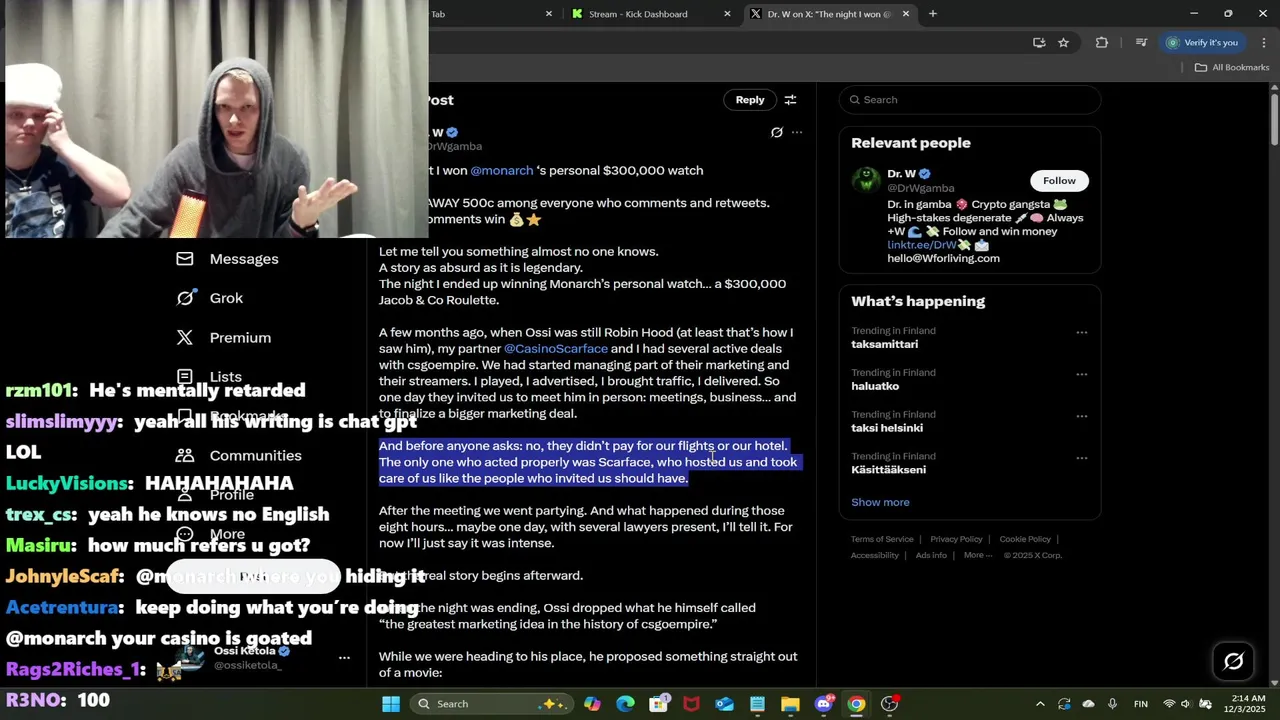Viewport: 1280px width, 720px height.
Task: Open the @CasinoScarface mention link
Action: pyautogui.click(x=556, y=349)
